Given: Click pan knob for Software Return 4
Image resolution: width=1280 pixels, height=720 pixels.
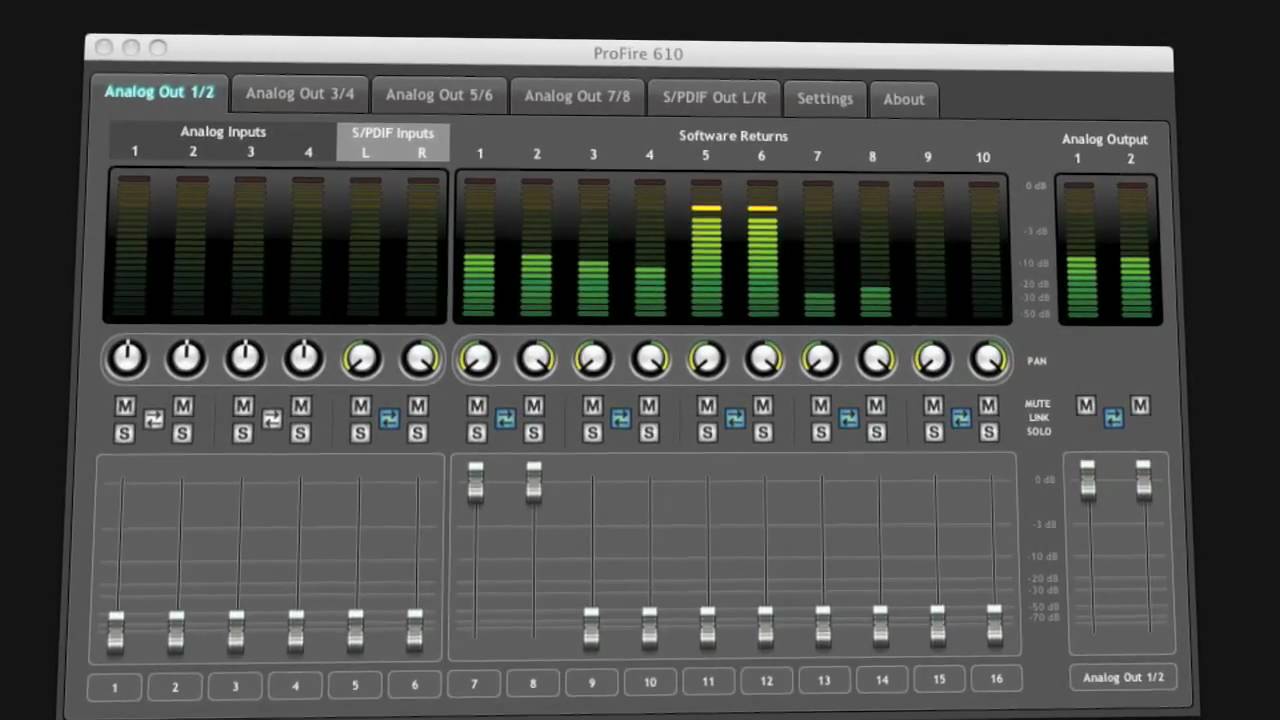Looking at the screenshot, I should 650,359.
